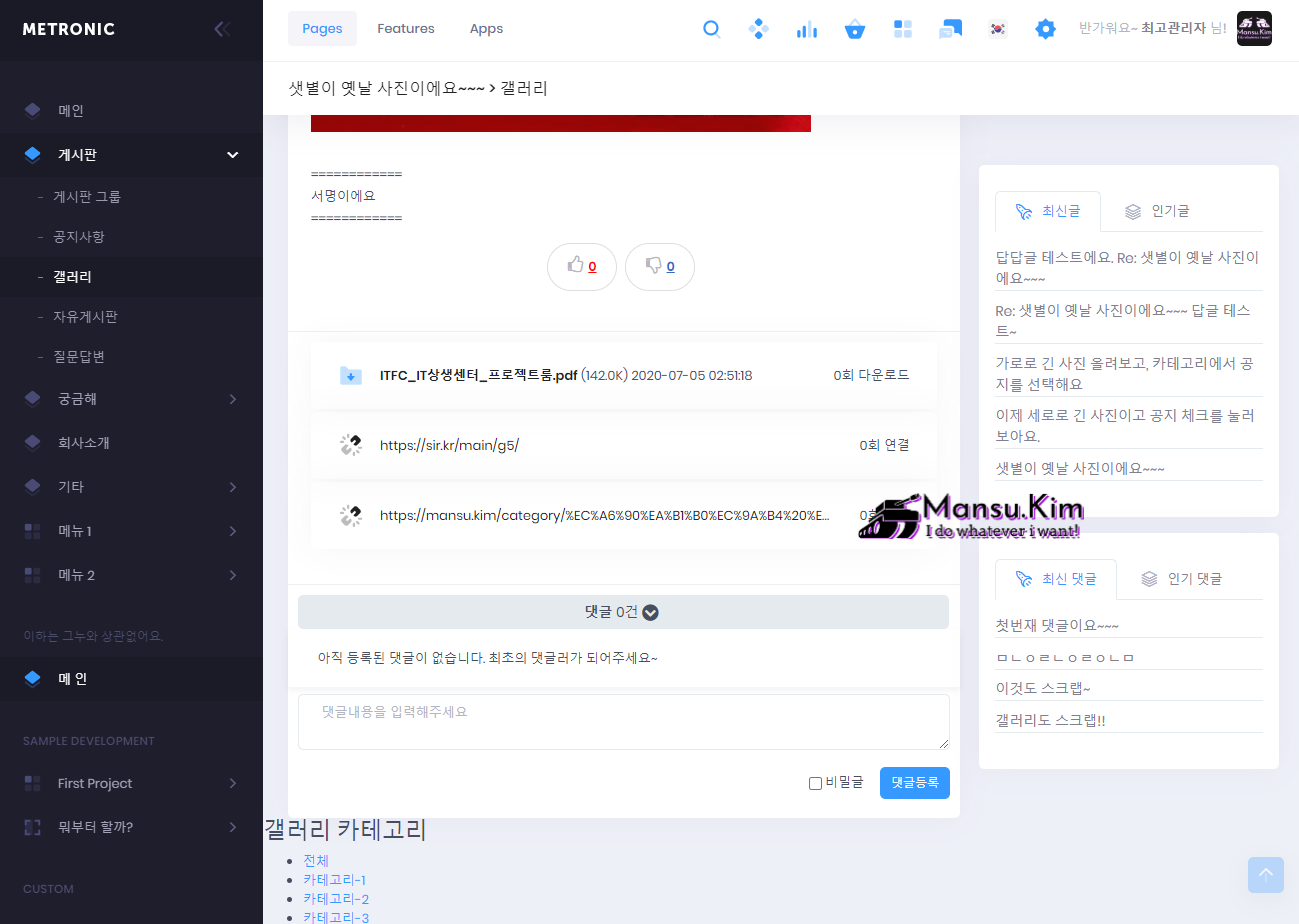
Task: Expand the First Project submenu arrow
Action: pyautogui.click(x=233, y=783)
